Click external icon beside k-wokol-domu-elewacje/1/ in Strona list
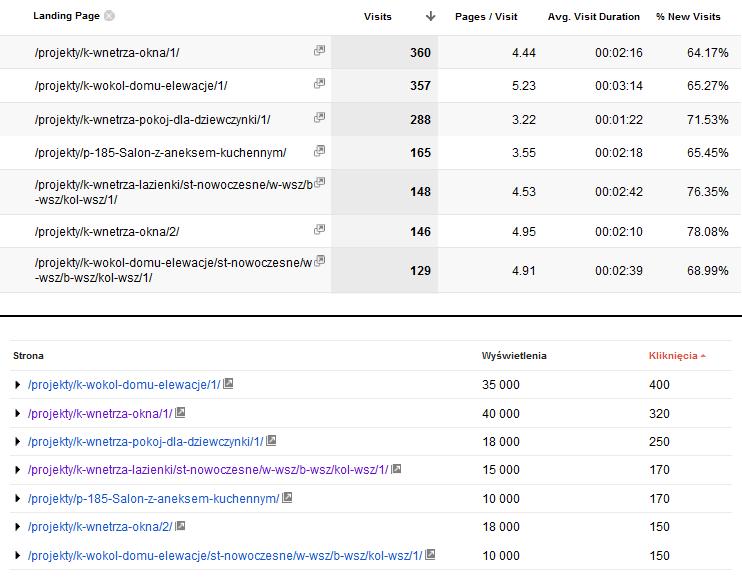The width and height of the screenshot is (742, 579). tap(228, 383)
